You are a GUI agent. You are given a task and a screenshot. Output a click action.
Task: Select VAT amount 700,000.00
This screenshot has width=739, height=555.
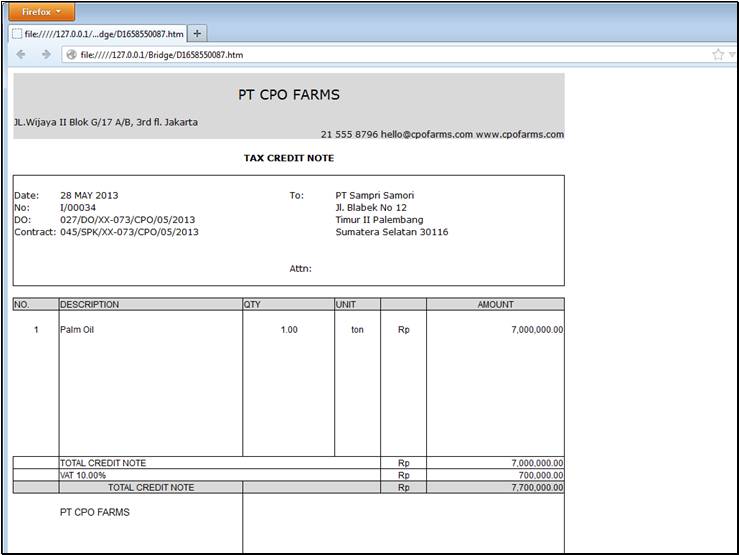(541, 475)
